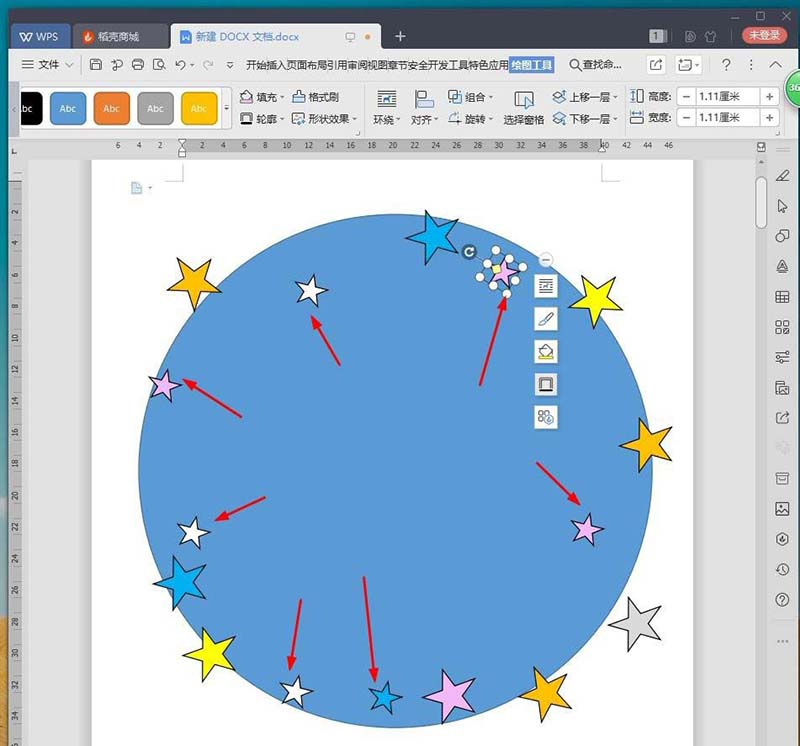Collapse the floating toolbar minus button

click(x=545, y=260)
